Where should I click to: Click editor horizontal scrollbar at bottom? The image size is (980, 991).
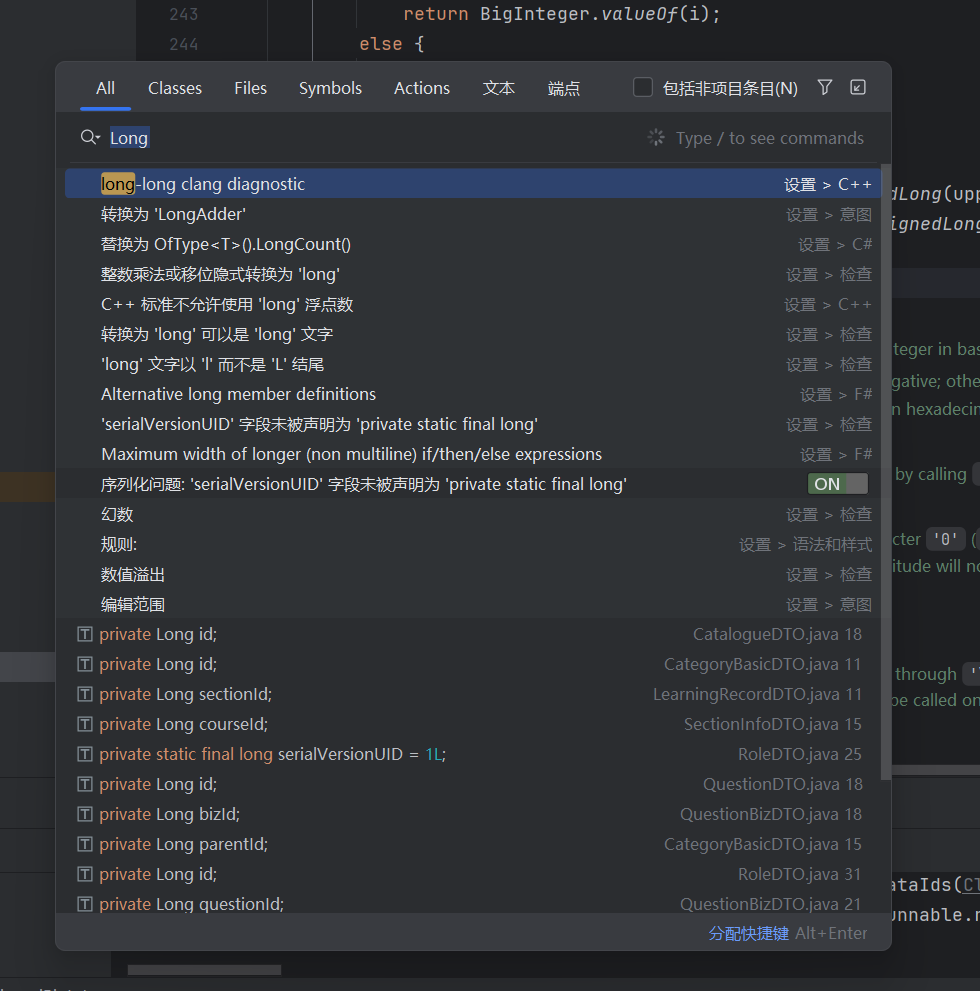tap(204, 970)
